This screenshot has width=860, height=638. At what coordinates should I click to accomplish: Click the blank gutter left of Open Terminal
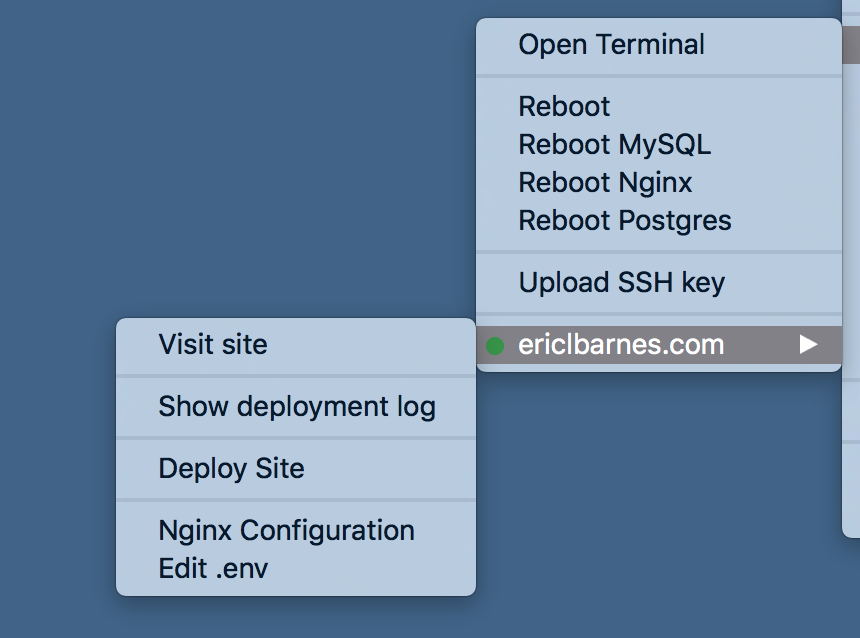pyautogui.click(x=497, y=44)
